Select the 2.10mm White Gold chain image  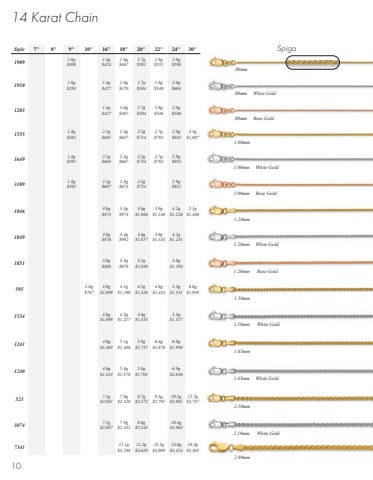point(291,424)
